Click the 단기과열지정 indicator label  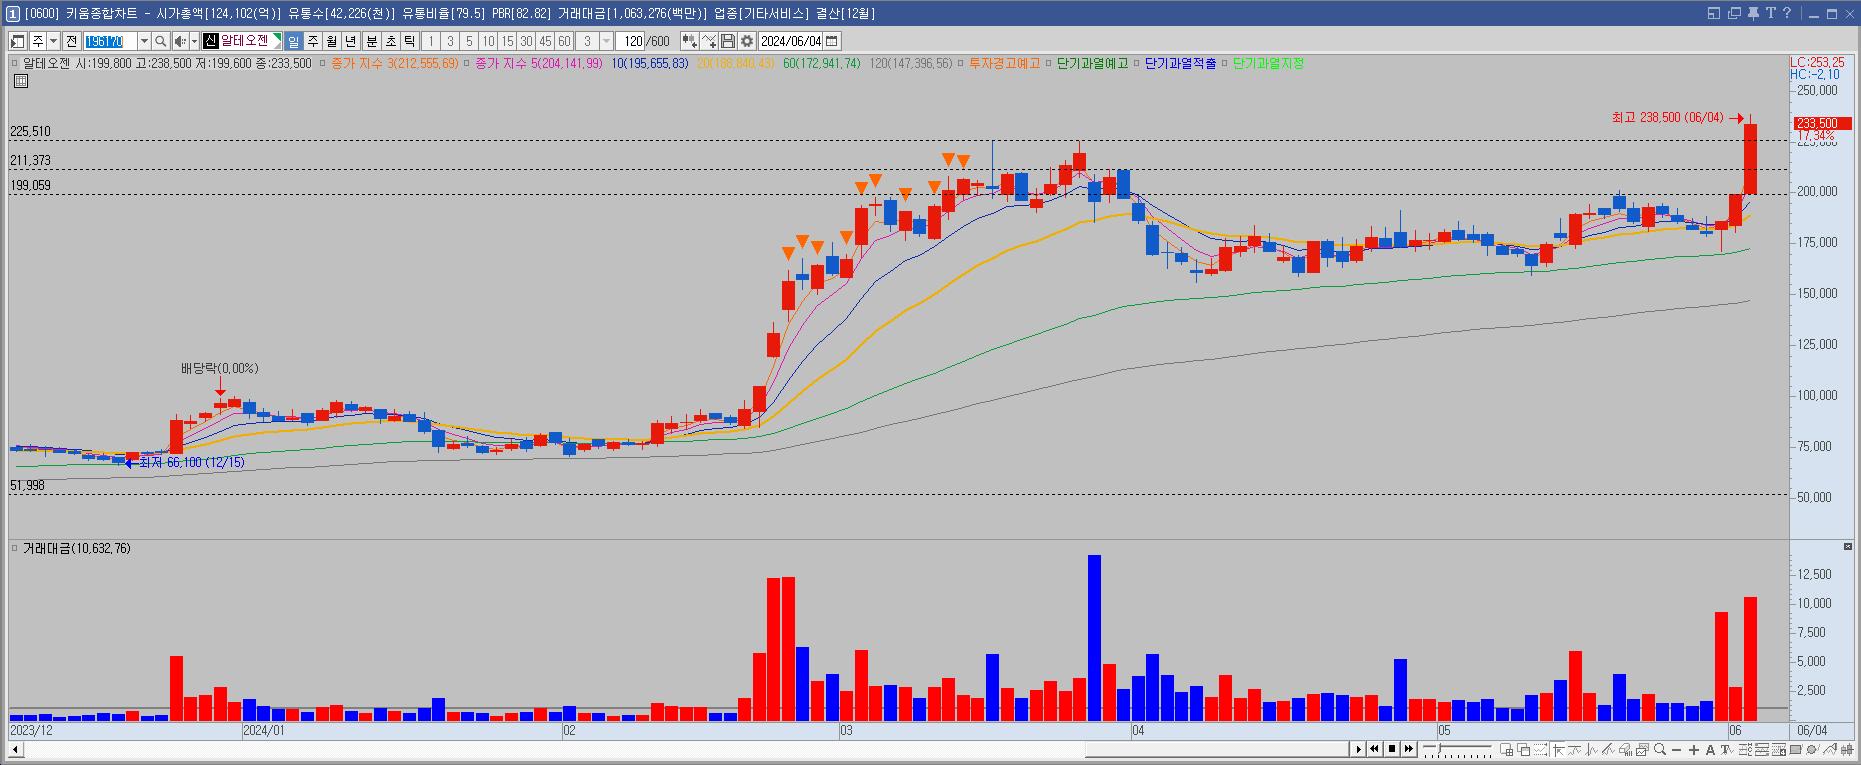point(1269,63)
